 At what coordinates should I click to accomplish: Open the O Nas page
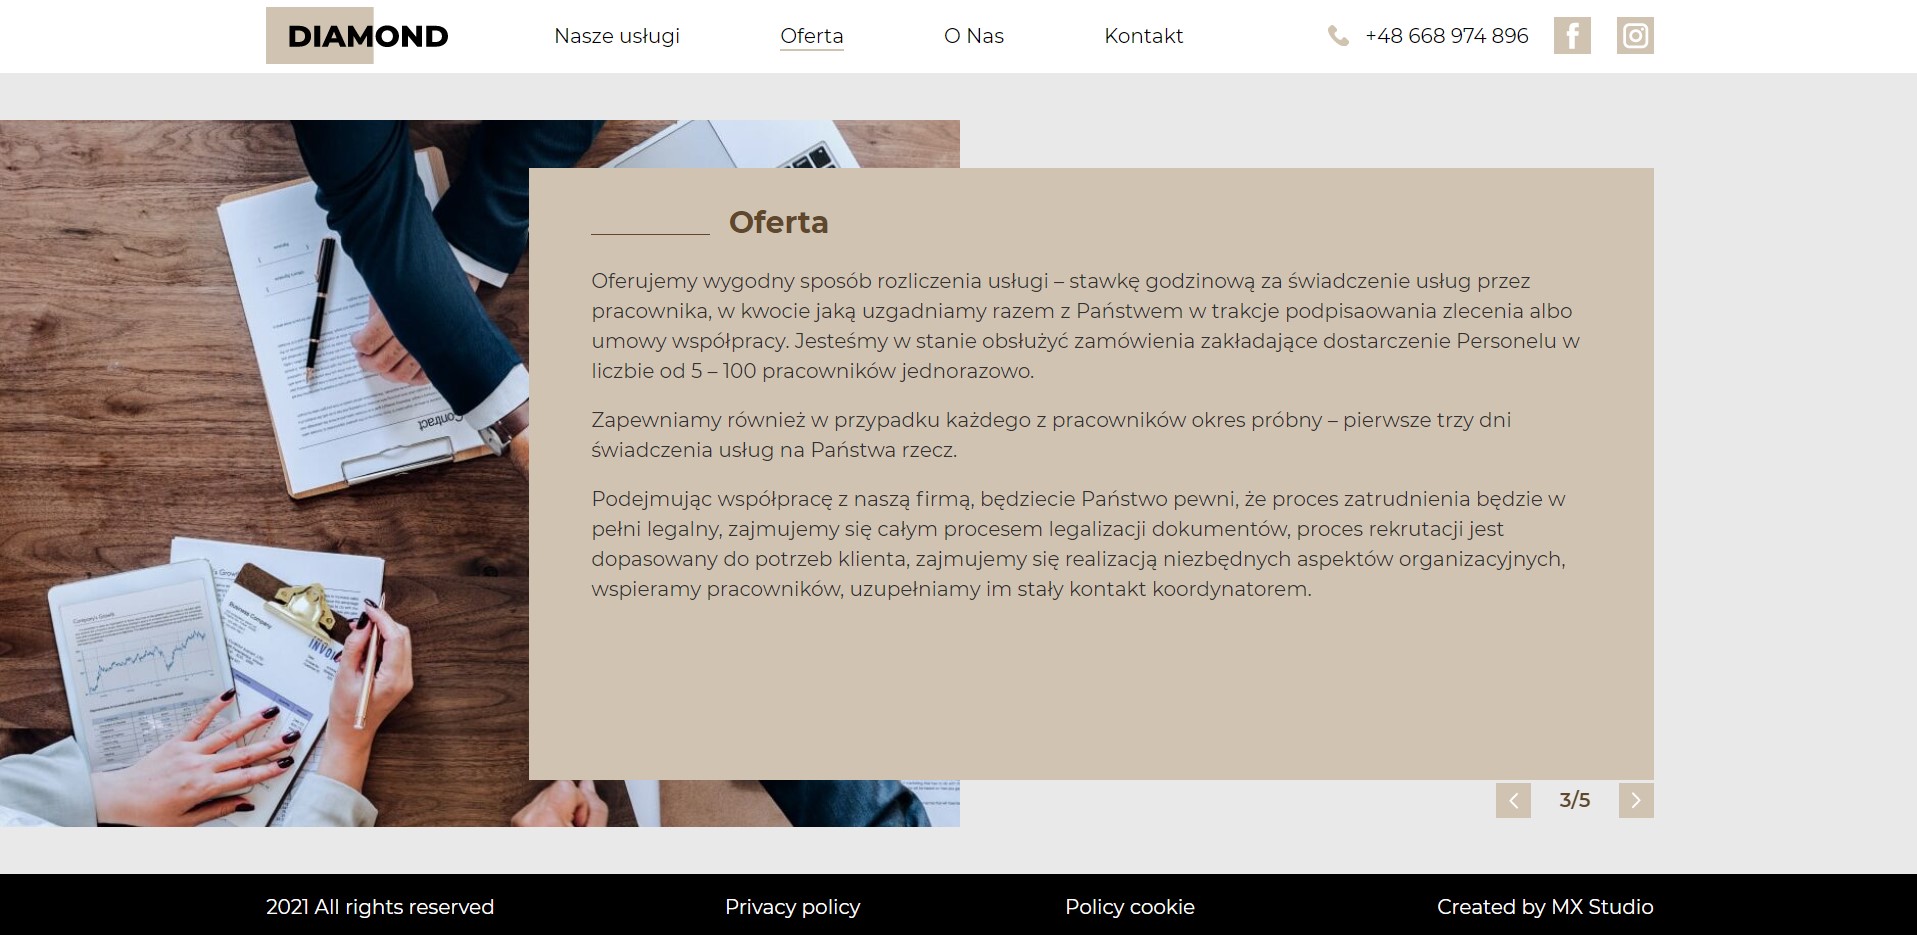click(x=974, y=36)
